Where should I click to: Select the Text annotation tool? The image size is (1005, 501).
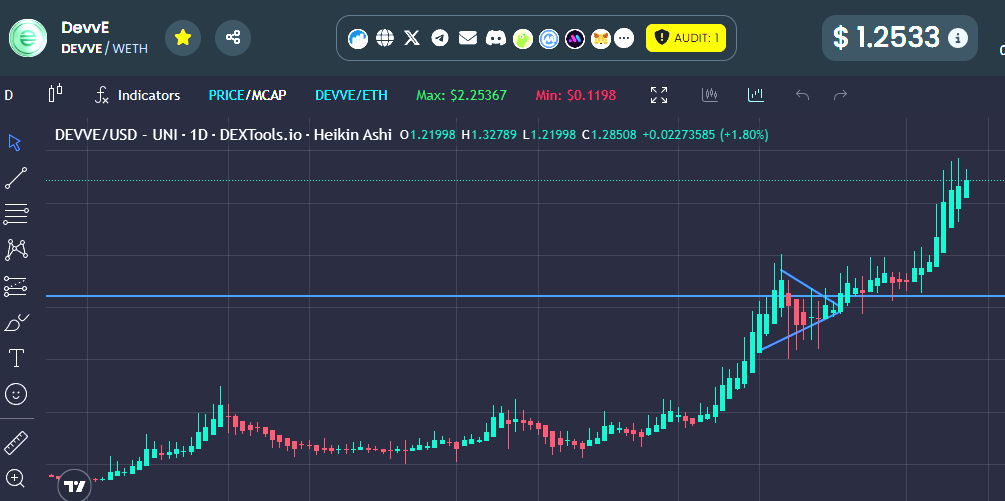(x=15, y=358)
